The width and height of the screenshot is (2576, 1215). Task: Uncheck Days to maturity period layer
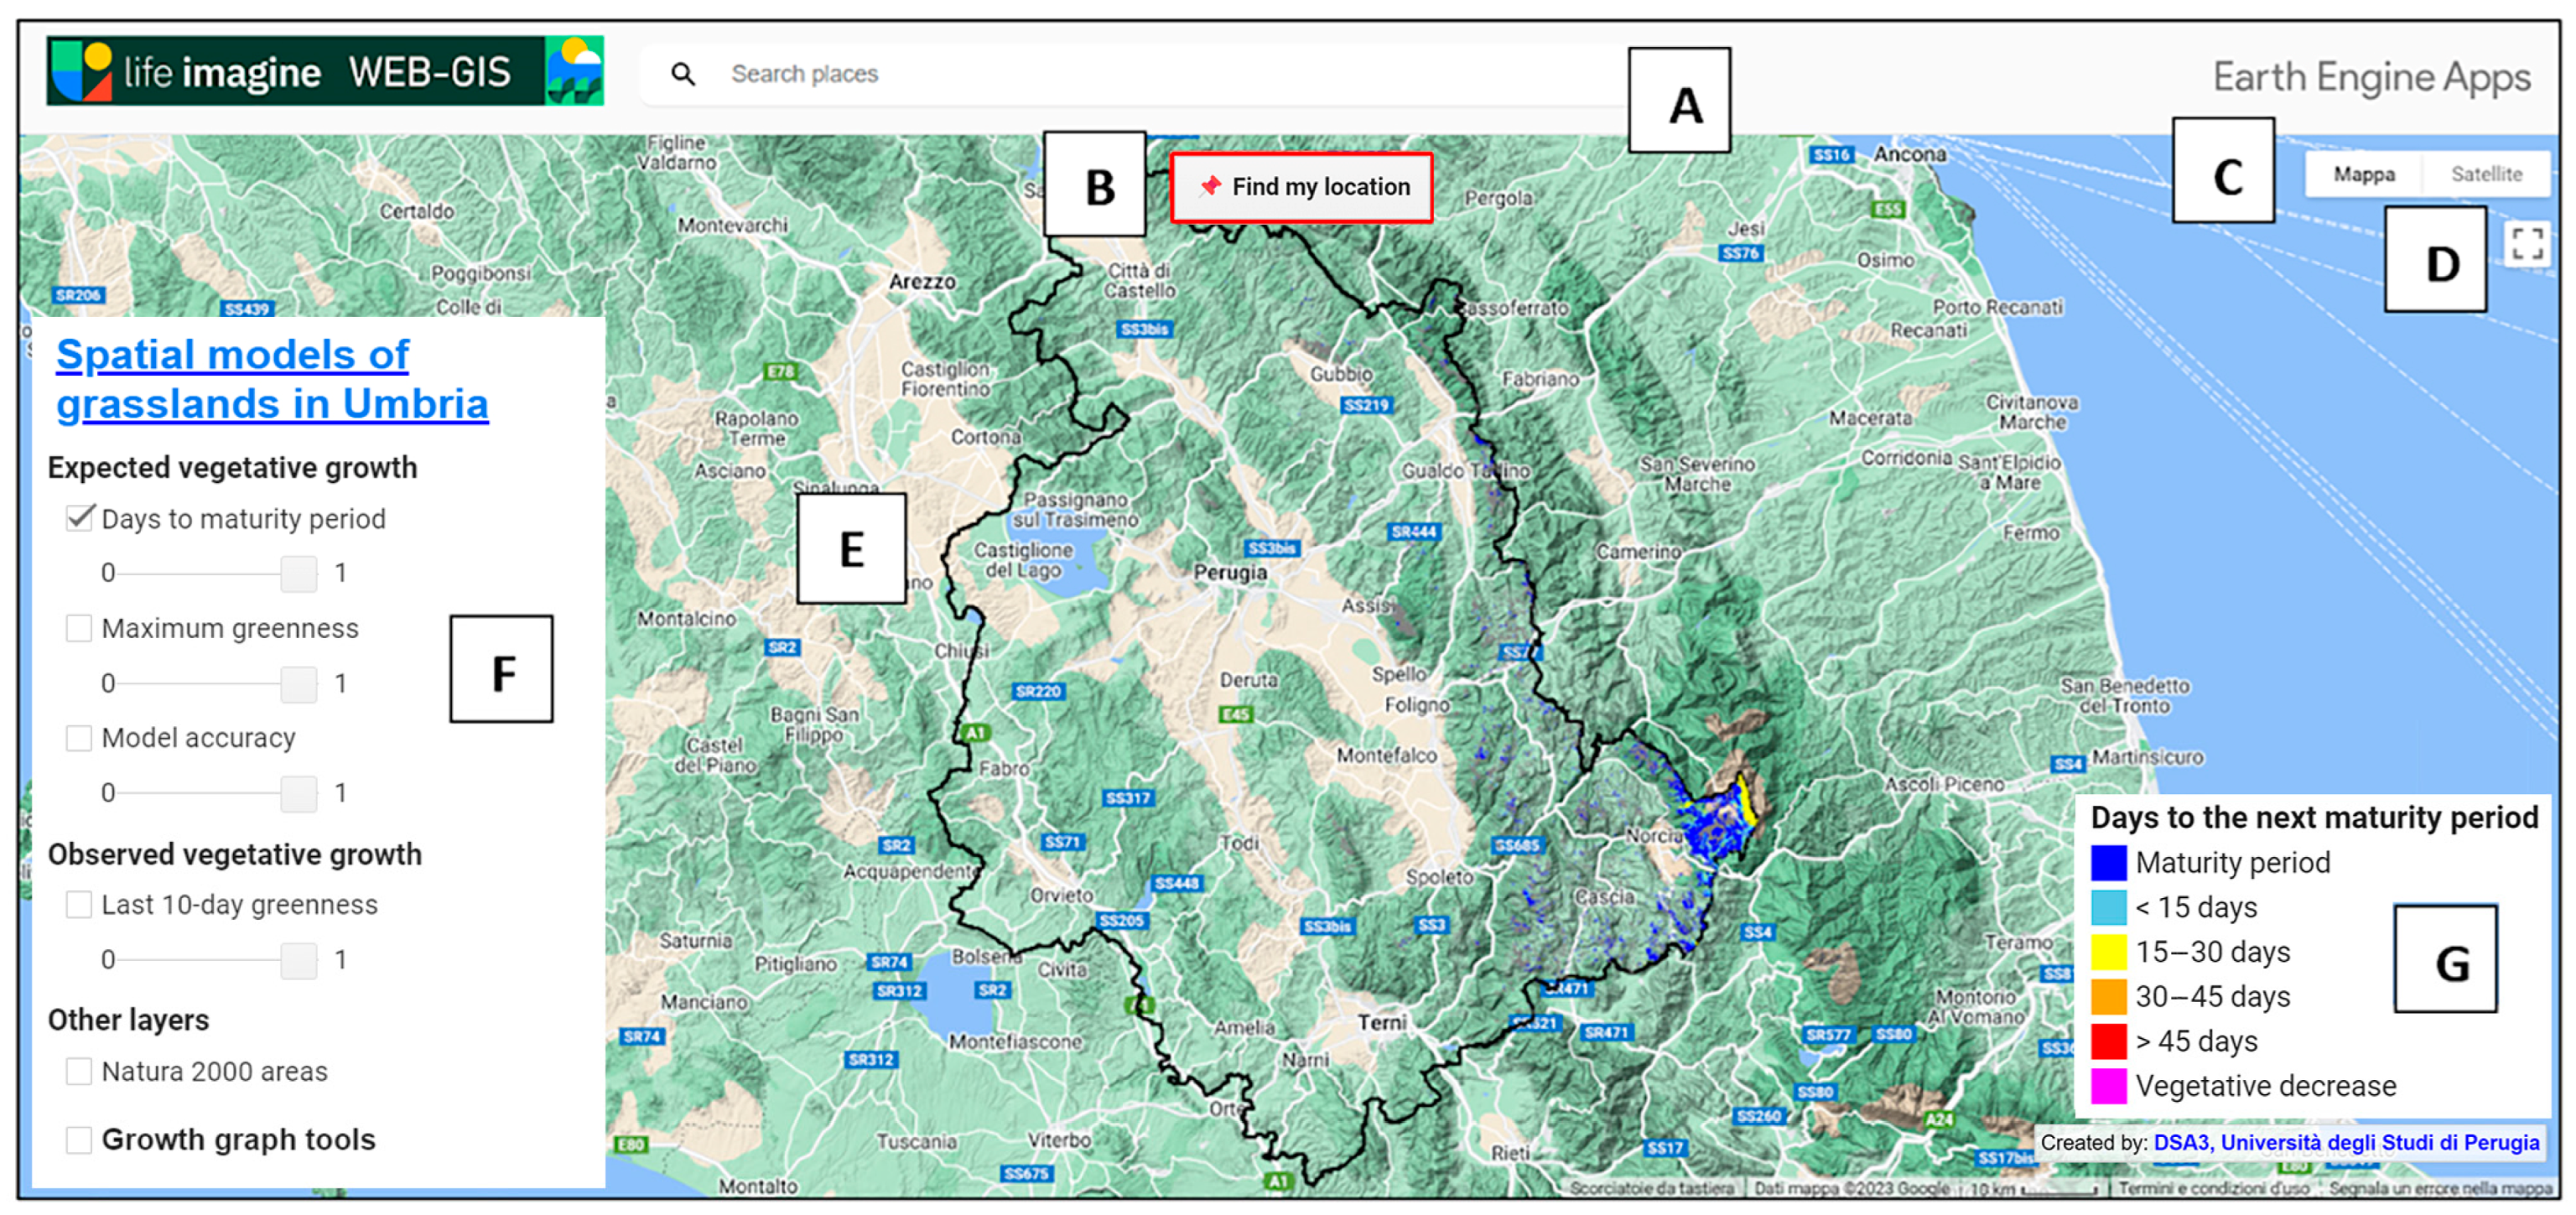[x=80, y=518]
